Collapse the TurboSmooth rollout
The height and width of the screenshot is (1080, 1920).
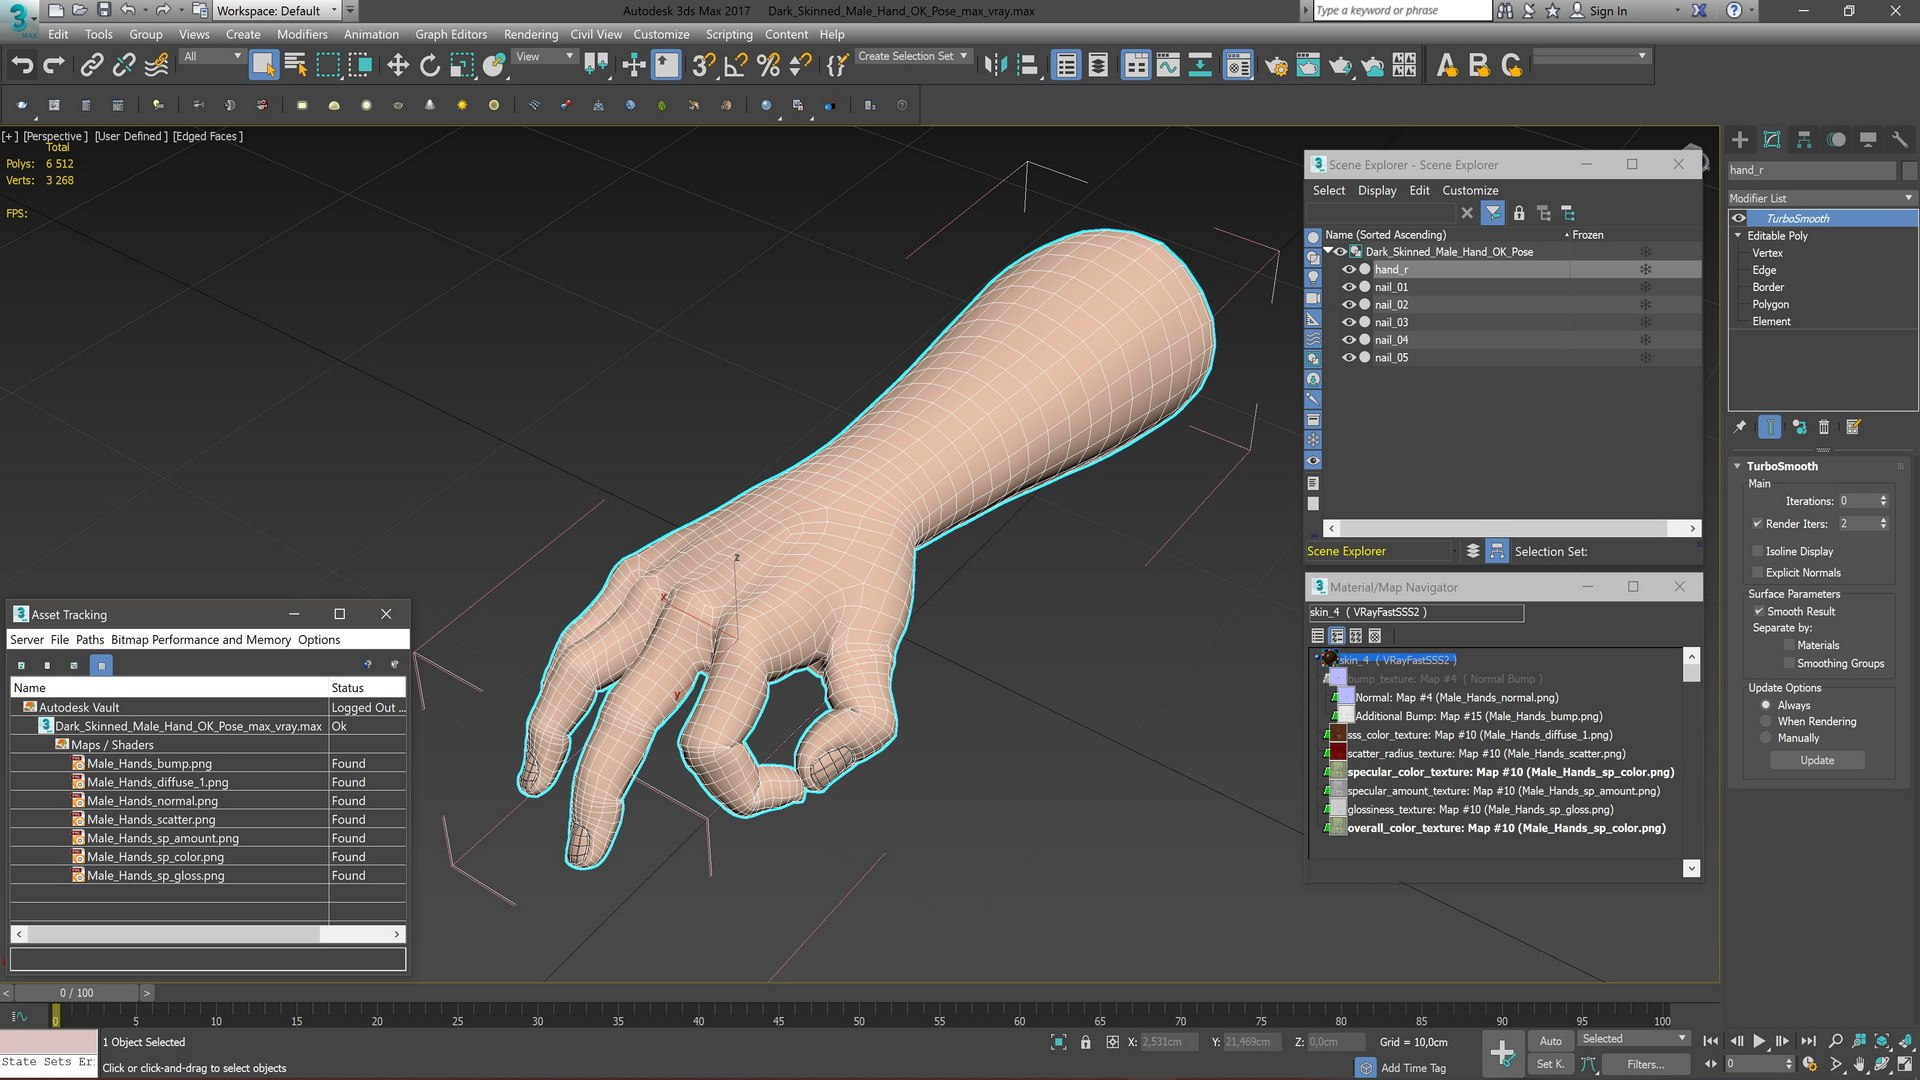(1737, 466)
